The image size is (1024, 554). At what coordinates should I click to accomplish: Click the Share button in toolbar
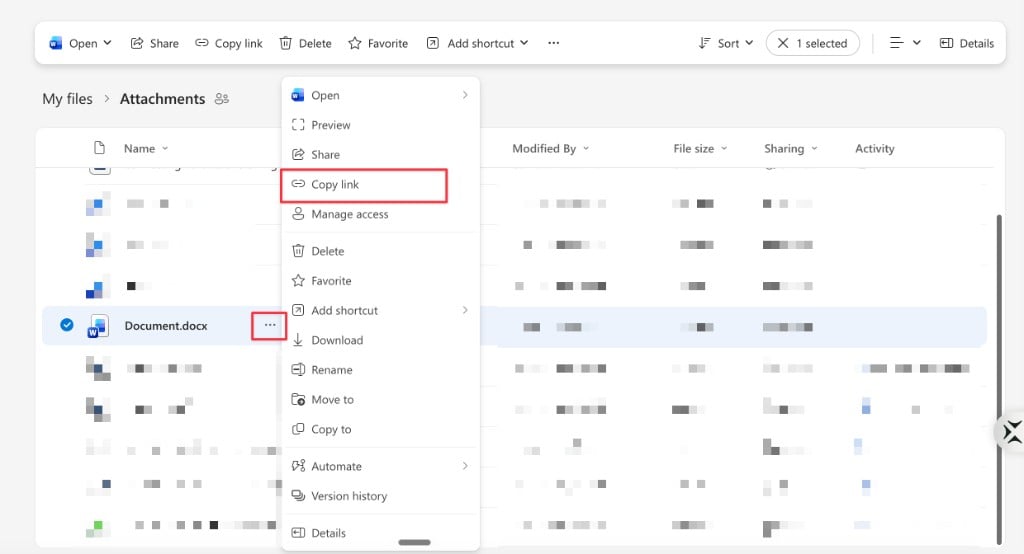tap(155, 43)
